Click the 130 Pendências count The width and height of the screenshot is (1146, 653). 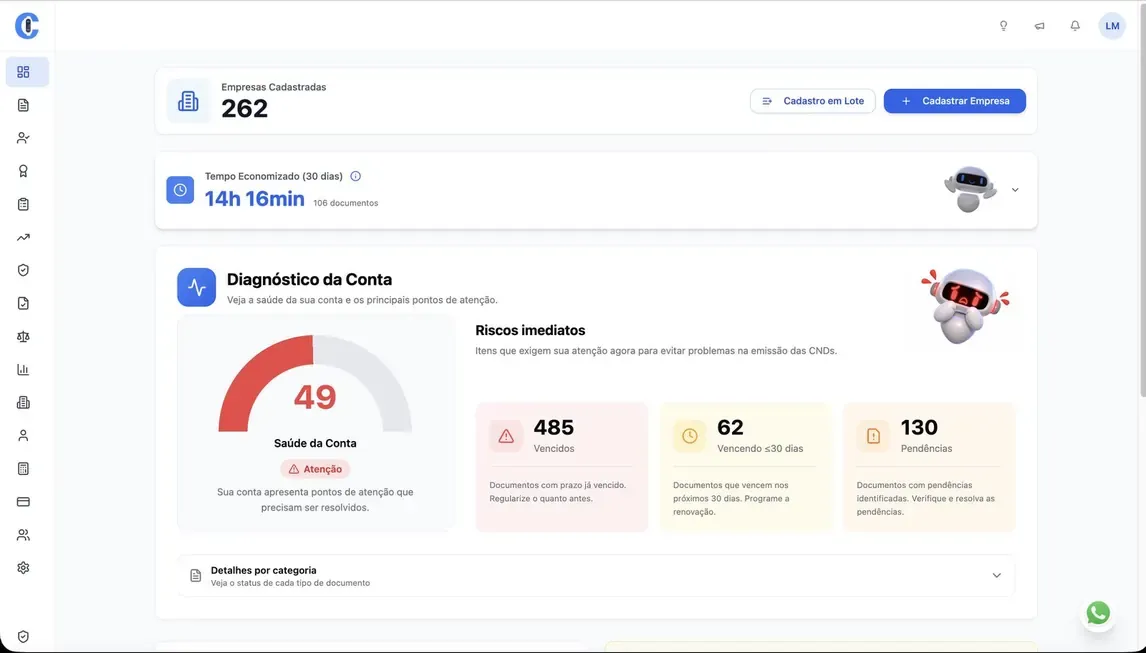pos(919,427)
